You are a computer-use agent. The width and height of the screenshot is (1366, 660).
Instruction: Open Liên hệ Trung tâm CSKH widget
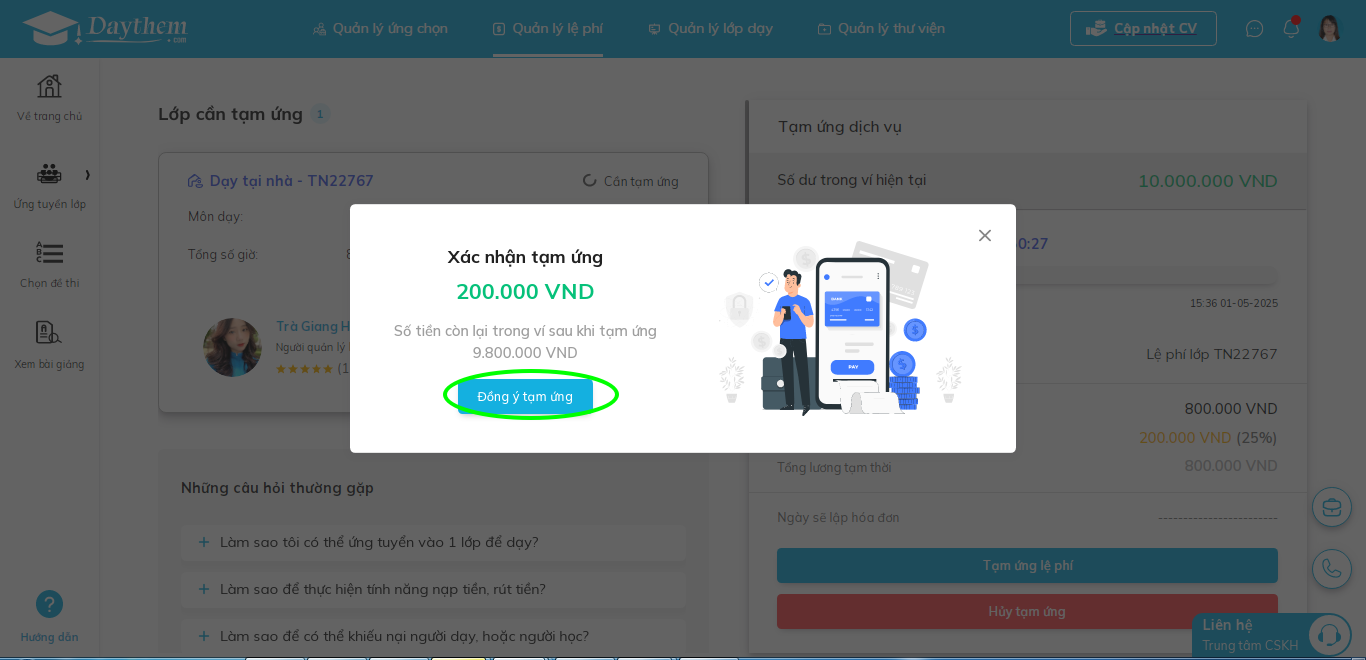click(1272, 635)
